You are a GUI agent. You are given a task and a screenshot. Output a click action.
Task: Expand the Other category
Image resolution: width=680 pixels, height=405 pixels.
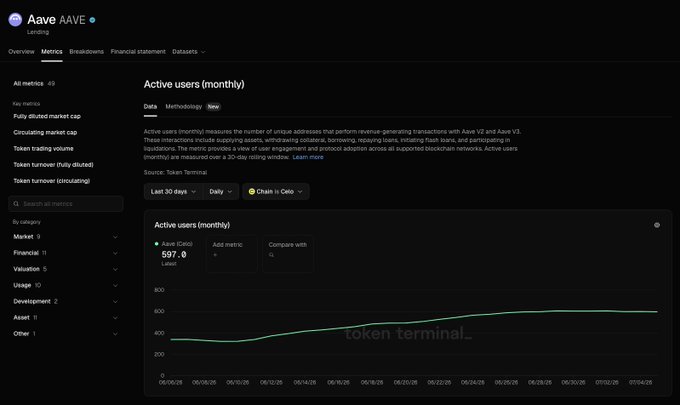[x=65, y=334]
